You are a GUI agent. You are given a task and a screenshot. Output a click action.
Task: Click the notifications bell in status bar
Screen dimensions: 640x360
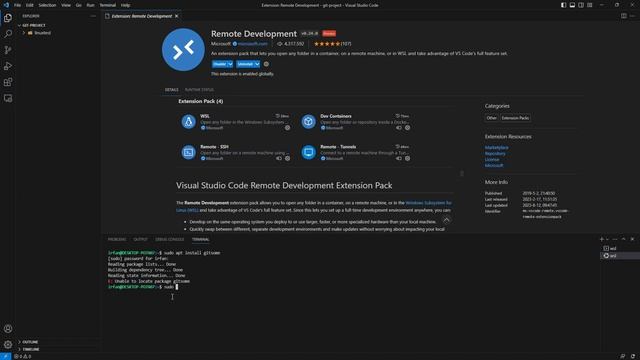coord(633,356)
